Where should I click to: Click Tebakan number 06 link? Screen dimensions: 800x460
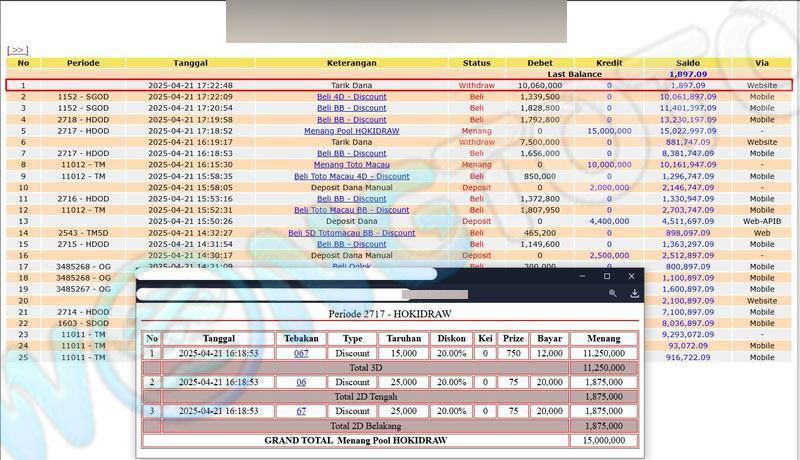click(301, 382)
